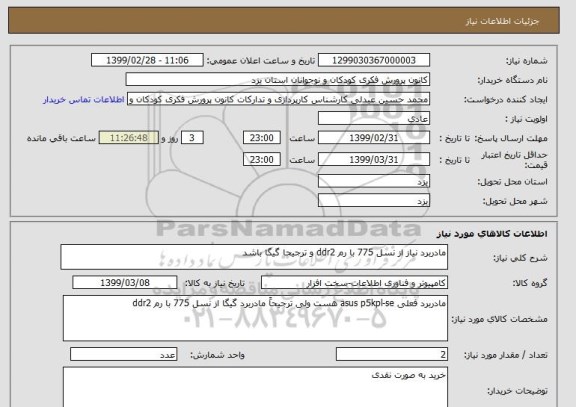
Task: Click the header title جزئیات اطلاعات نیاز
Action: [x=502, y=21]
